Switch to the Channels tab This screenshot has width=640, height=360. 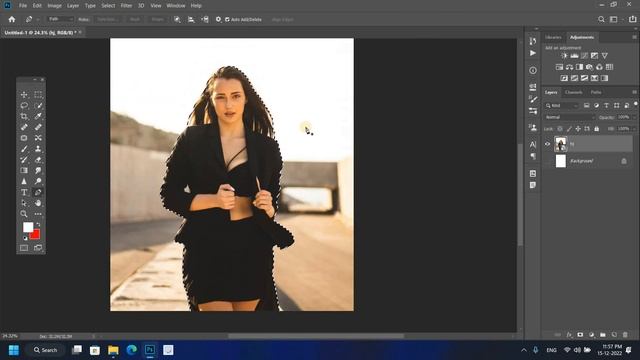(x=573, y=92)
